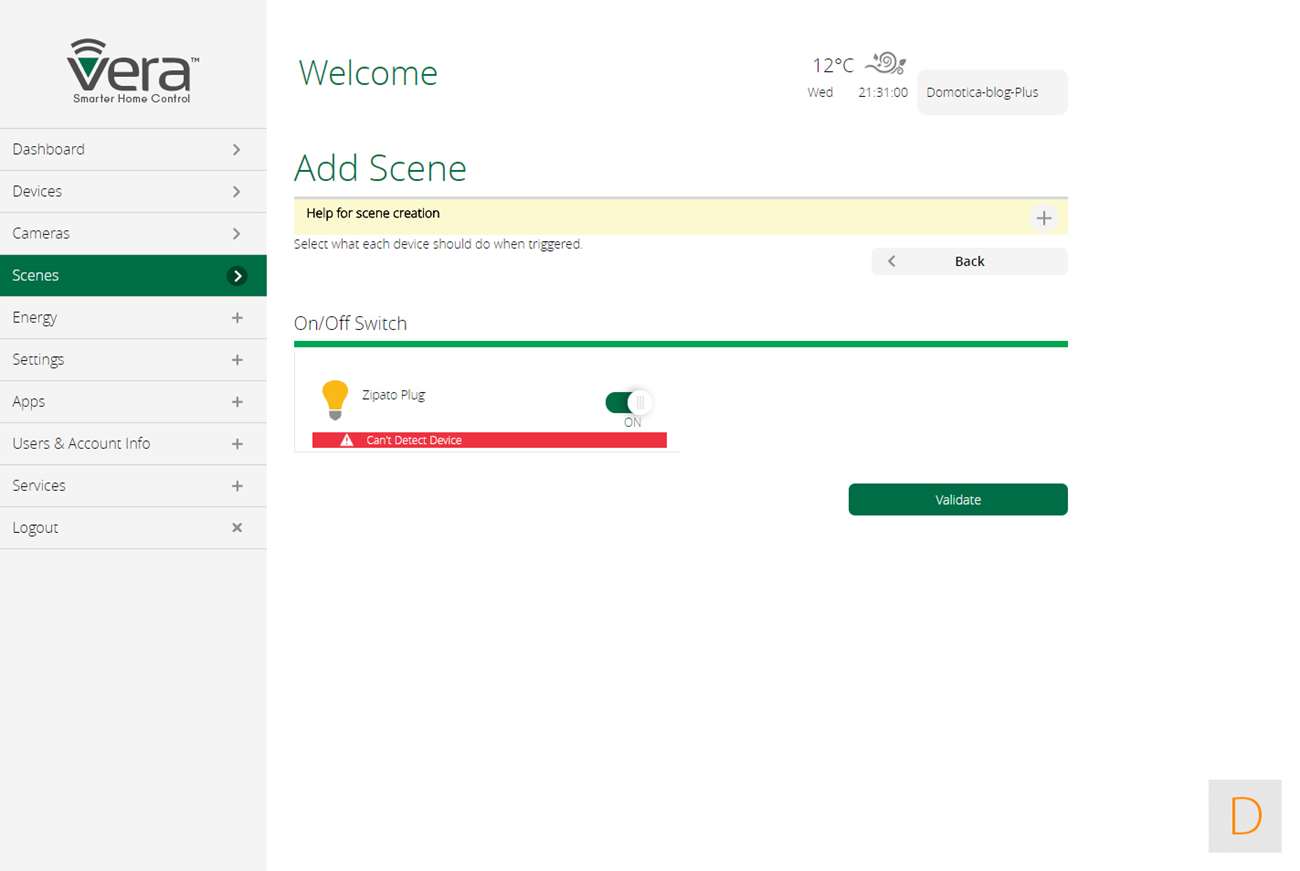Expand the Help for scene creation panel
The width and height of the screenshot is (1300, 871).
tap(1043, 218)
